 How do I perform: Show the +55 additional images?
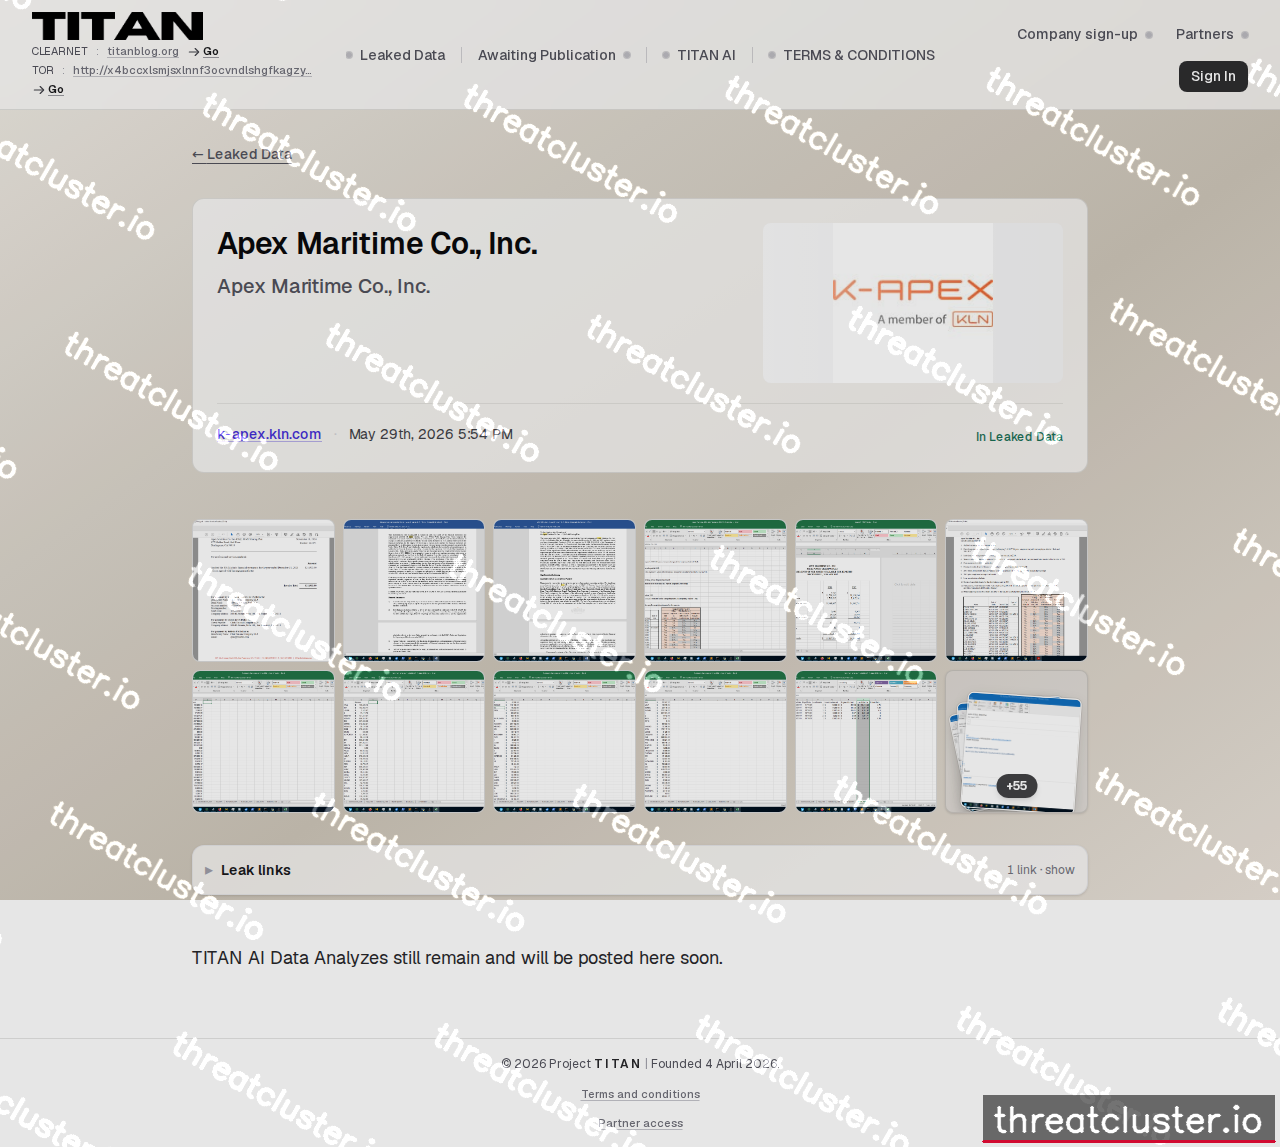(x=1017, y=741)
